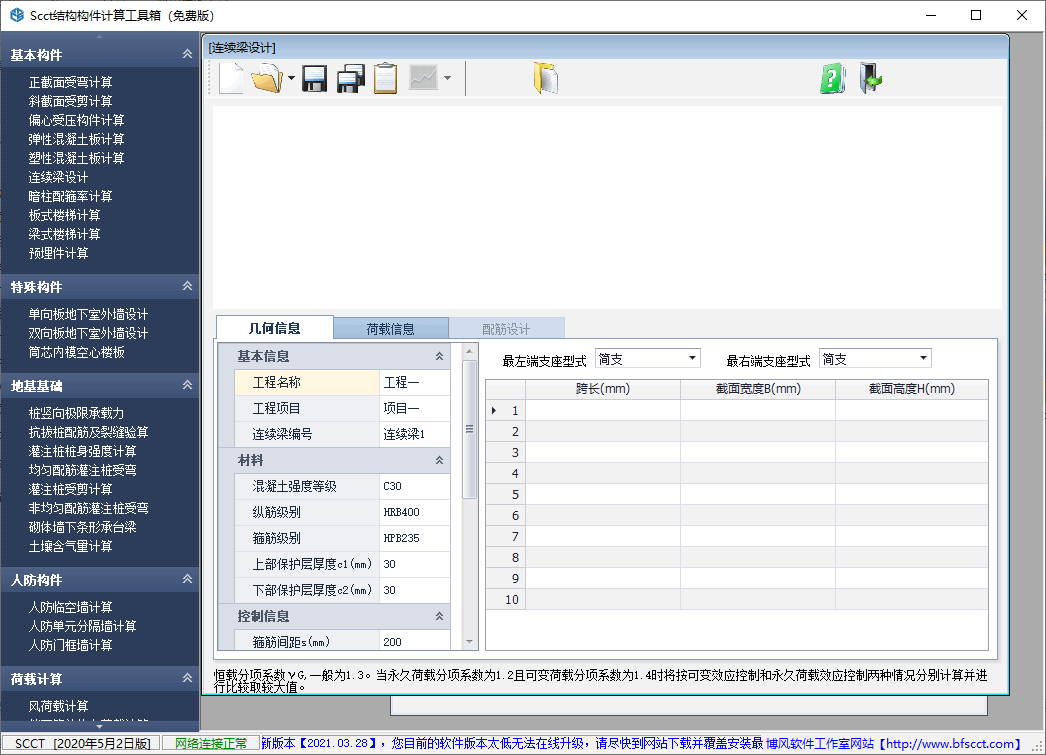Open 抗拔桩配筋及裂缝验算
This screenshot has width=1046, height=755.
[88, 432]
